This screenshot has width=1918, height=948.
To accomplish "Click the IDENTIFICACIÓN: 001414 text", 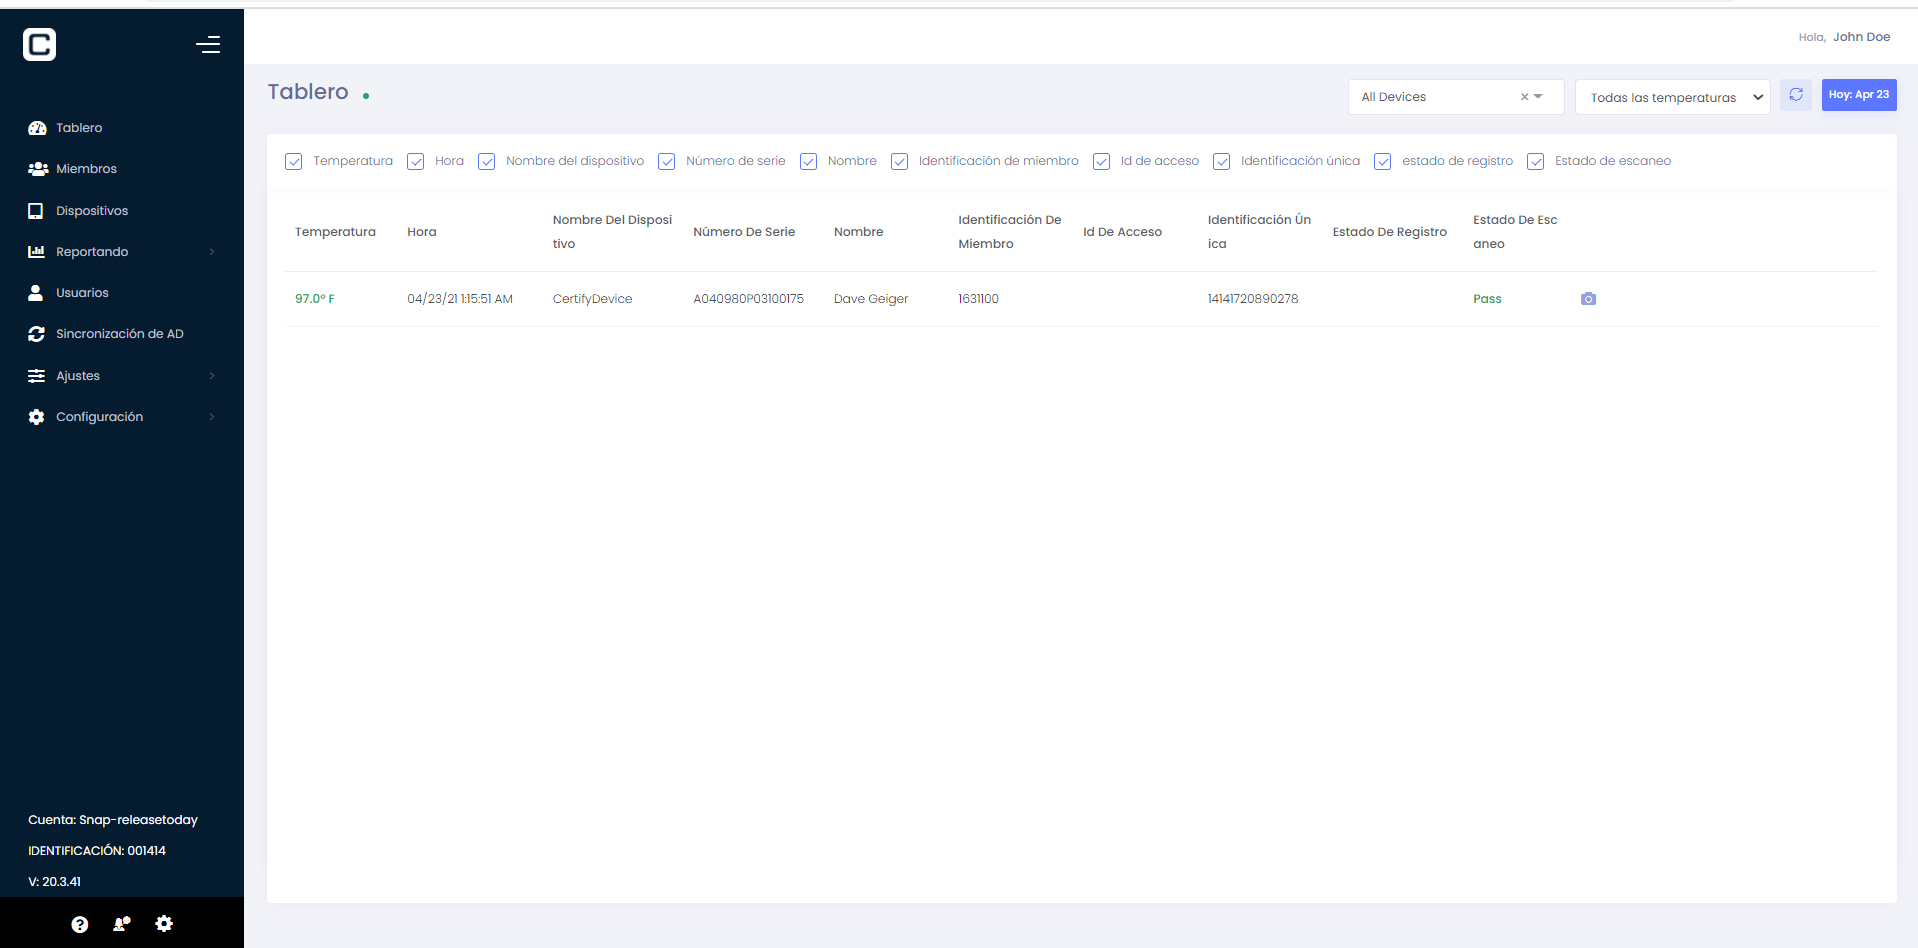I will [97, 851].
